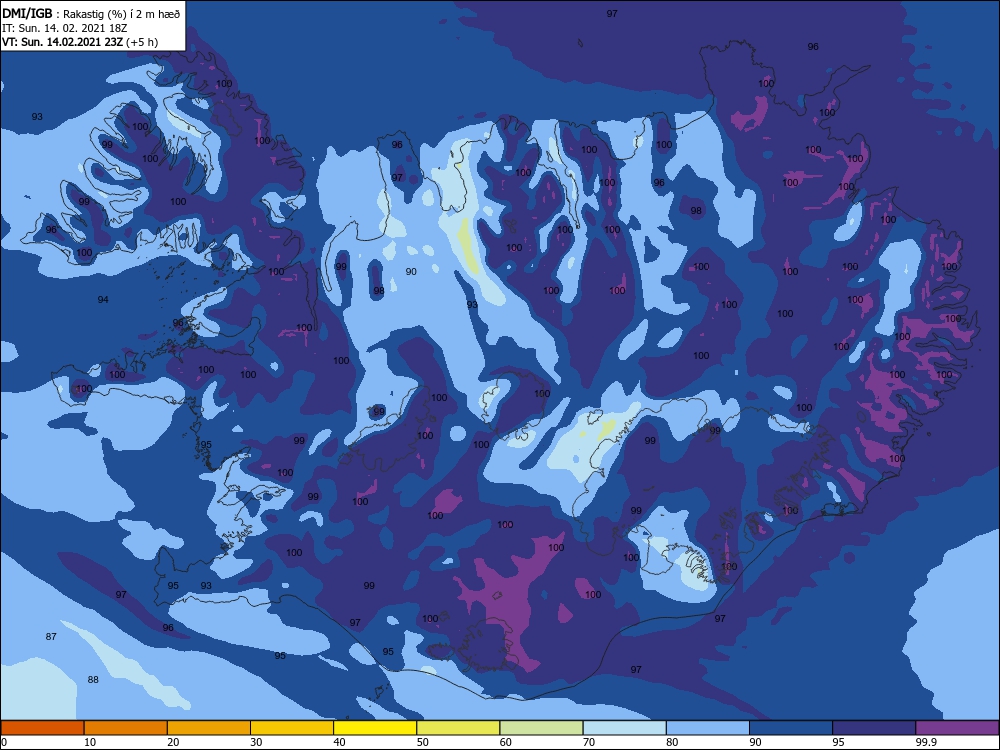Click the legend label '40'
The width and height of the screenshot is (1000, 750).
(x=339, y=742)
